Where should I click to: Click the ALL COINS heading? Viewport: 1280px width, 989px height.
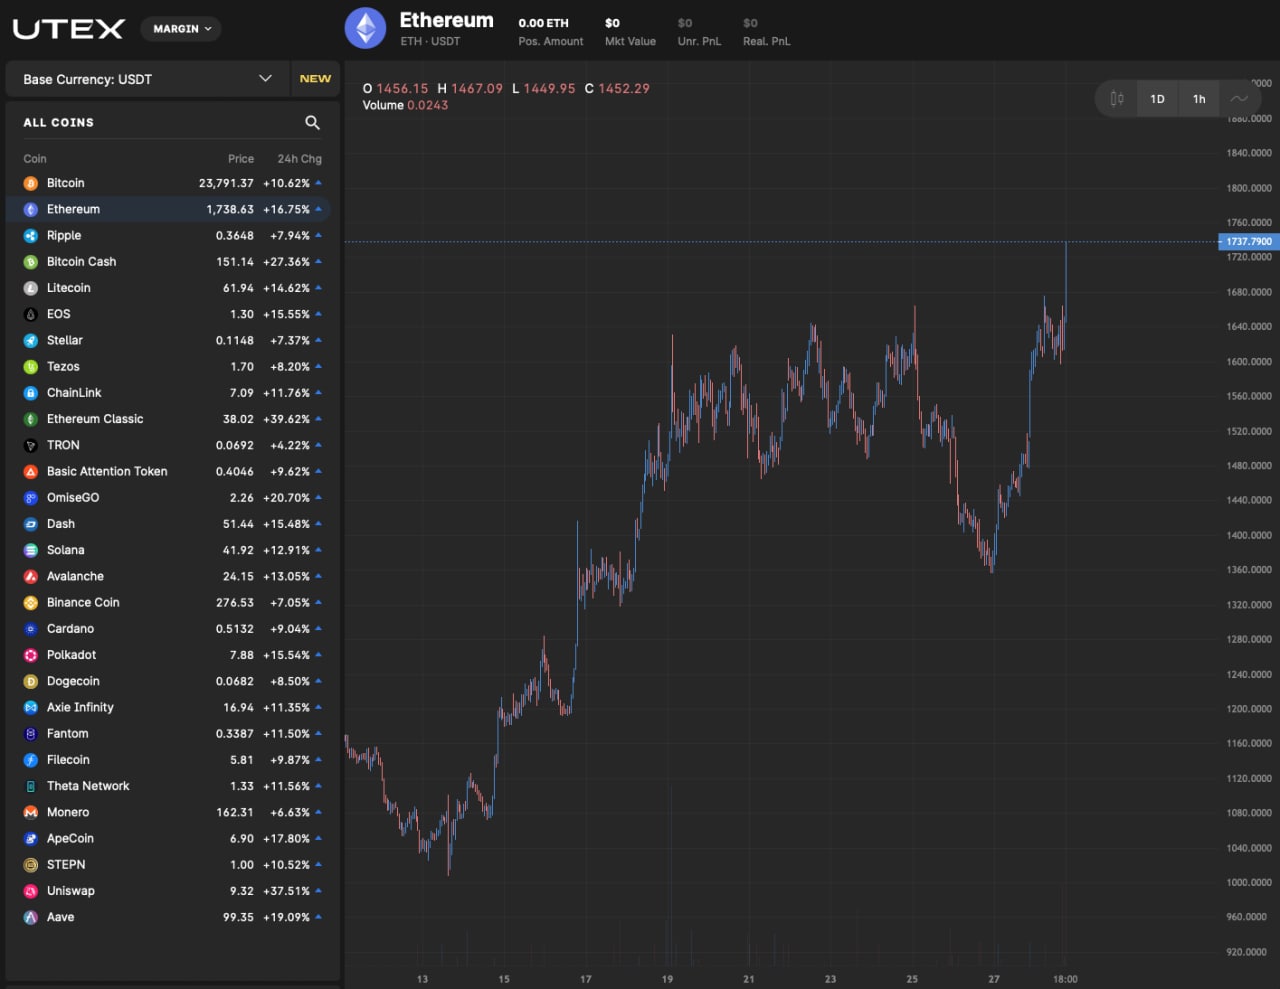(59, 122)
